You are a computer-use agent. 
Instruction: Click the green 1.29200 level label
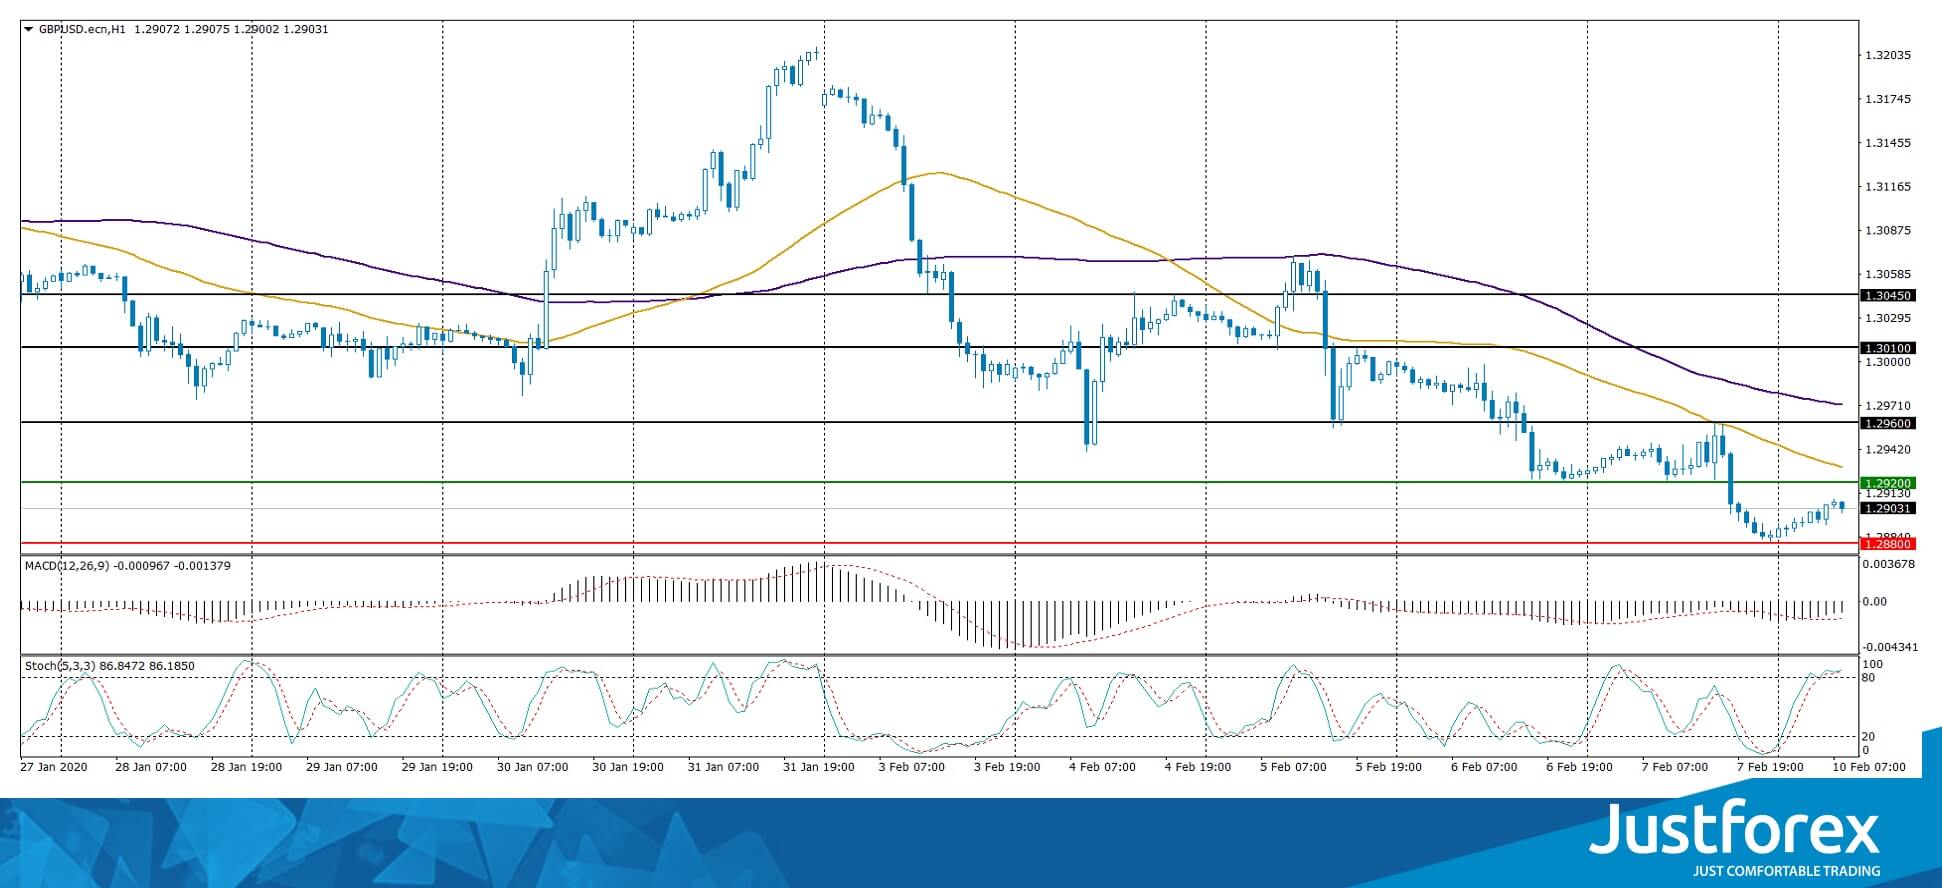point(1887,483)
